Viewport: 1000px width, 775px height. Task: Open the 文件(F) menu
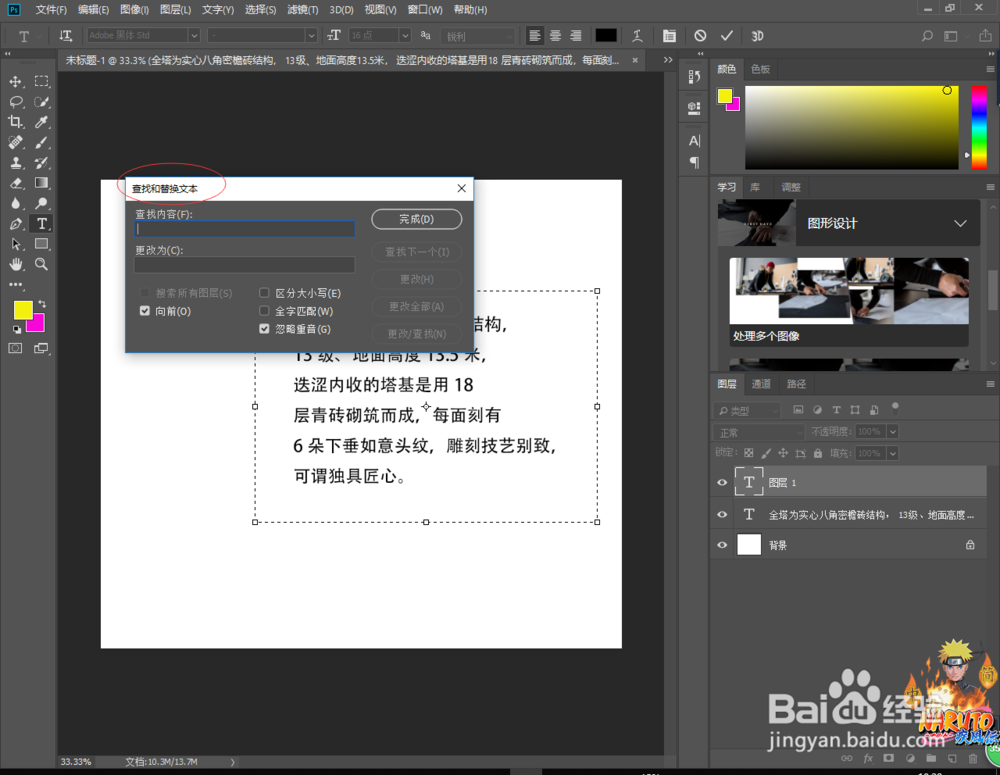point(51,10)
